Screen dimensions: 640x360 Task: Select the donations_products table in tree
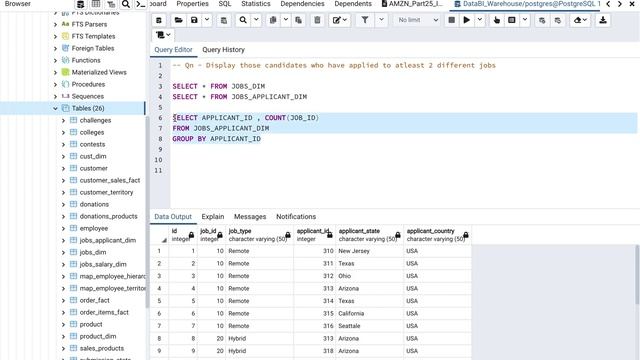pyautogui.click(x=108, y=216)
